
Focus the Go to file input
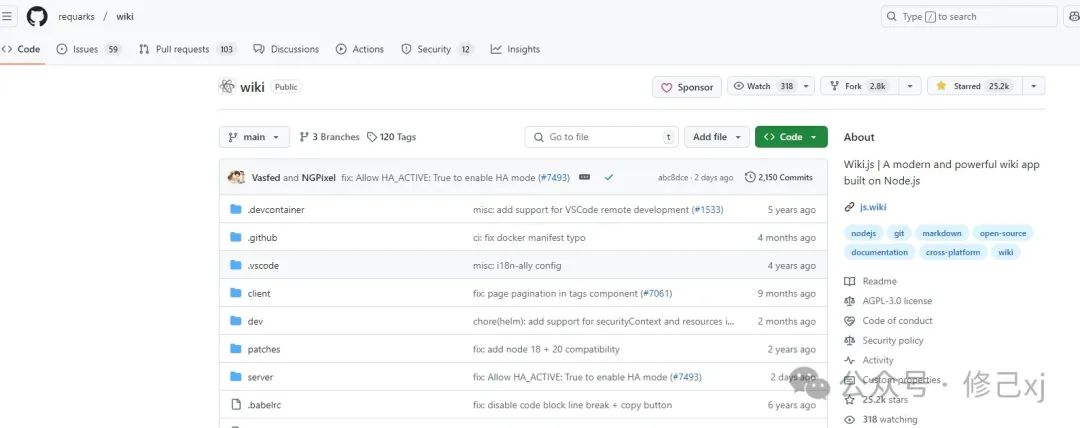point(601,137)
